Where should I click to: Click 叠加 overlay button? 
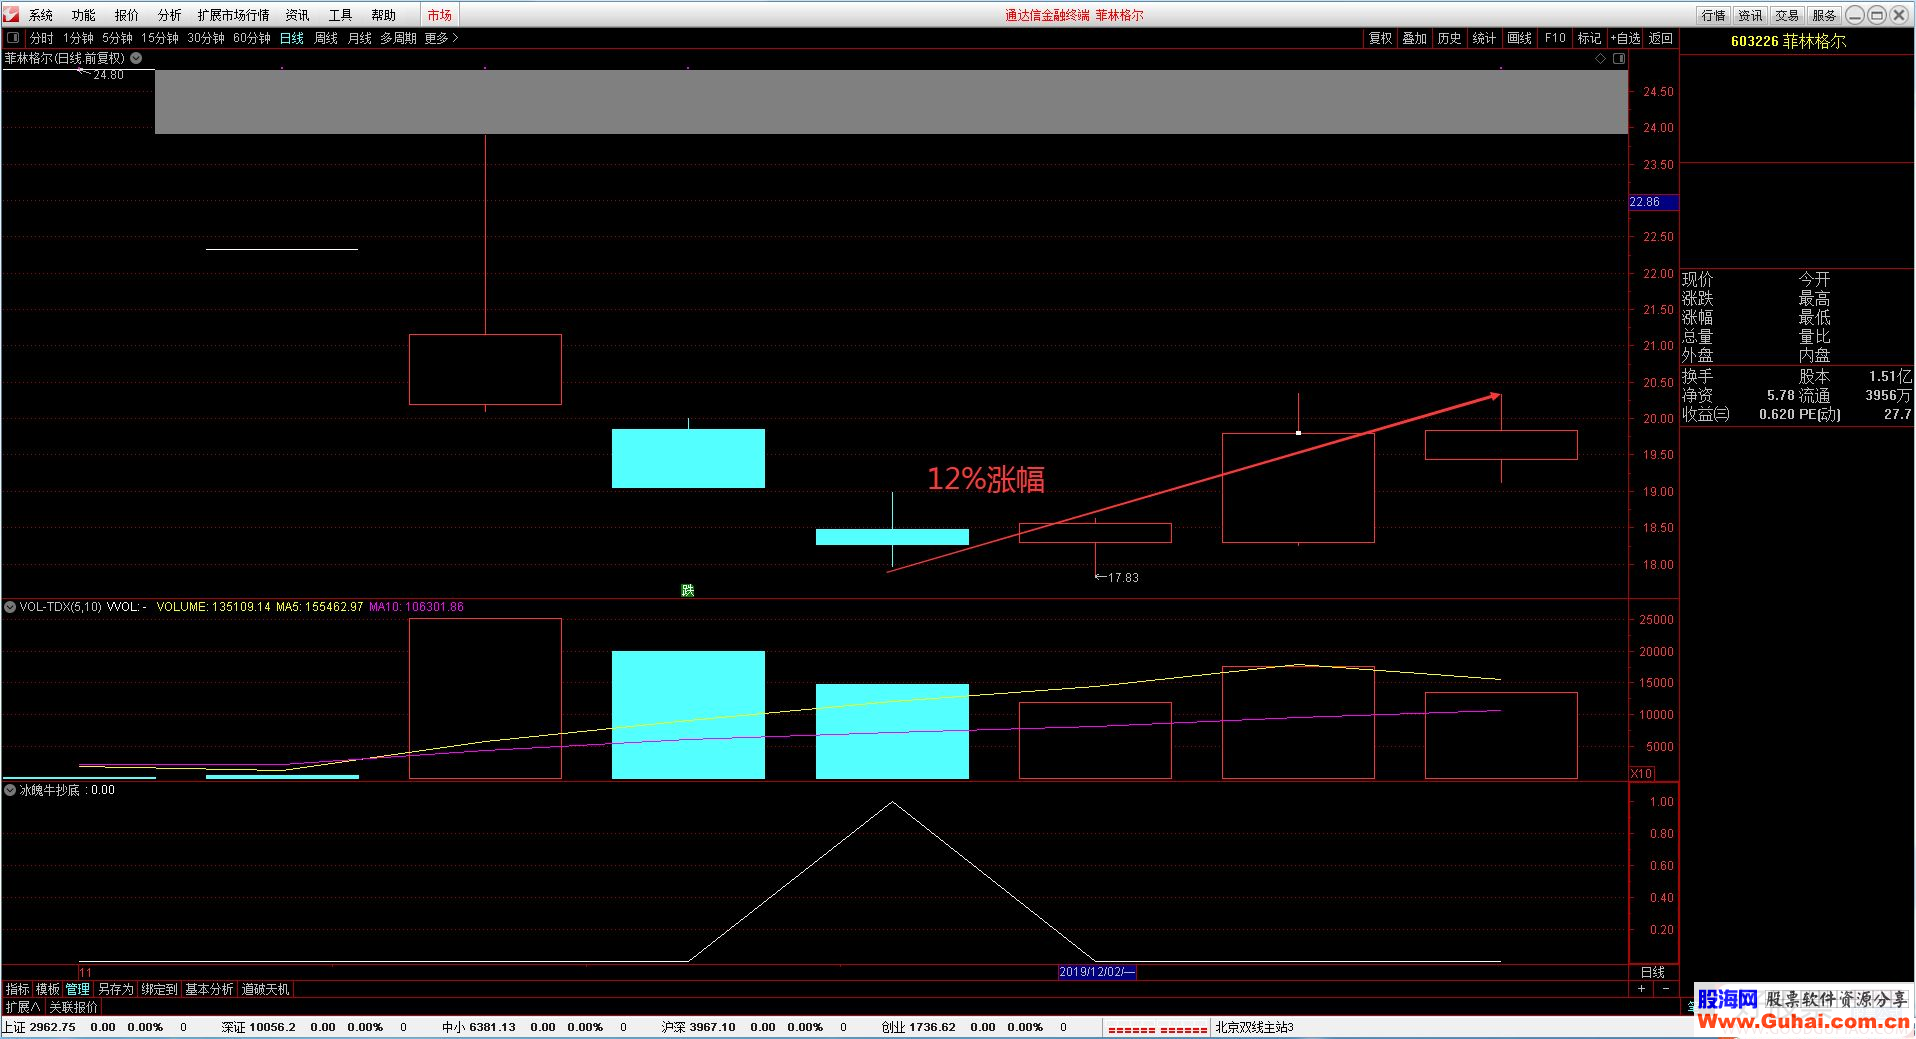[x=1414, y=38]
